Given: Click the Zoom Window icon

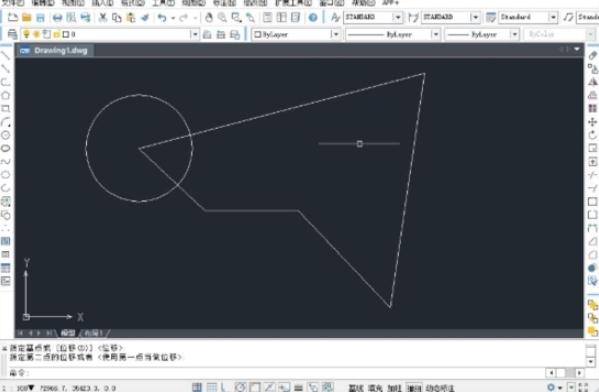Looking at the screenshot, I should pos(236,17).
